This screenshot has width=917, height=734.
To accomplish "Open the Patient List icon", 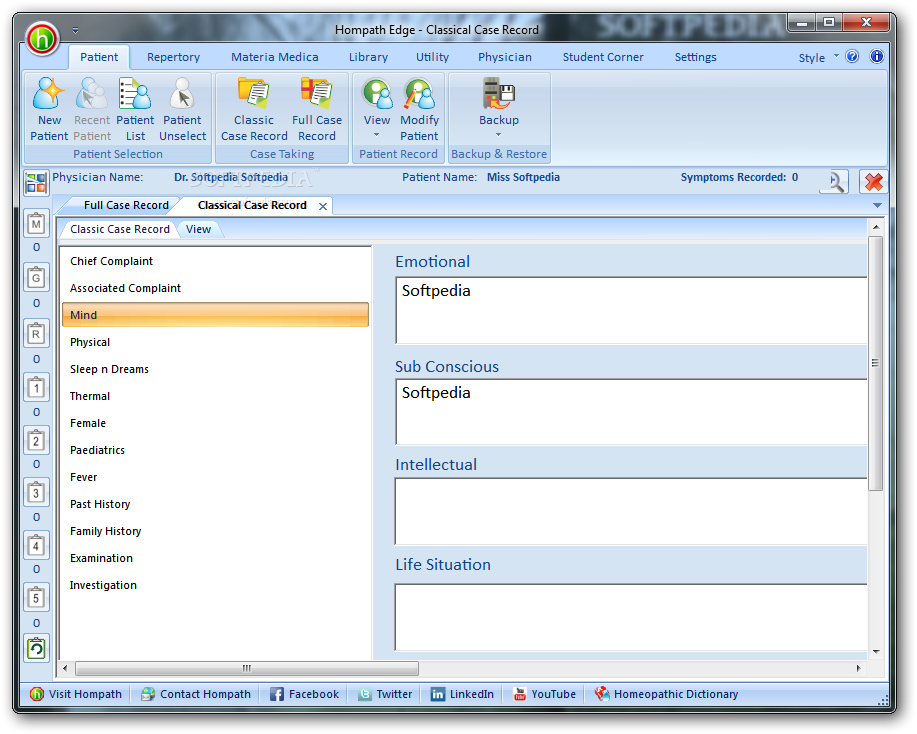I will [135, 94].
